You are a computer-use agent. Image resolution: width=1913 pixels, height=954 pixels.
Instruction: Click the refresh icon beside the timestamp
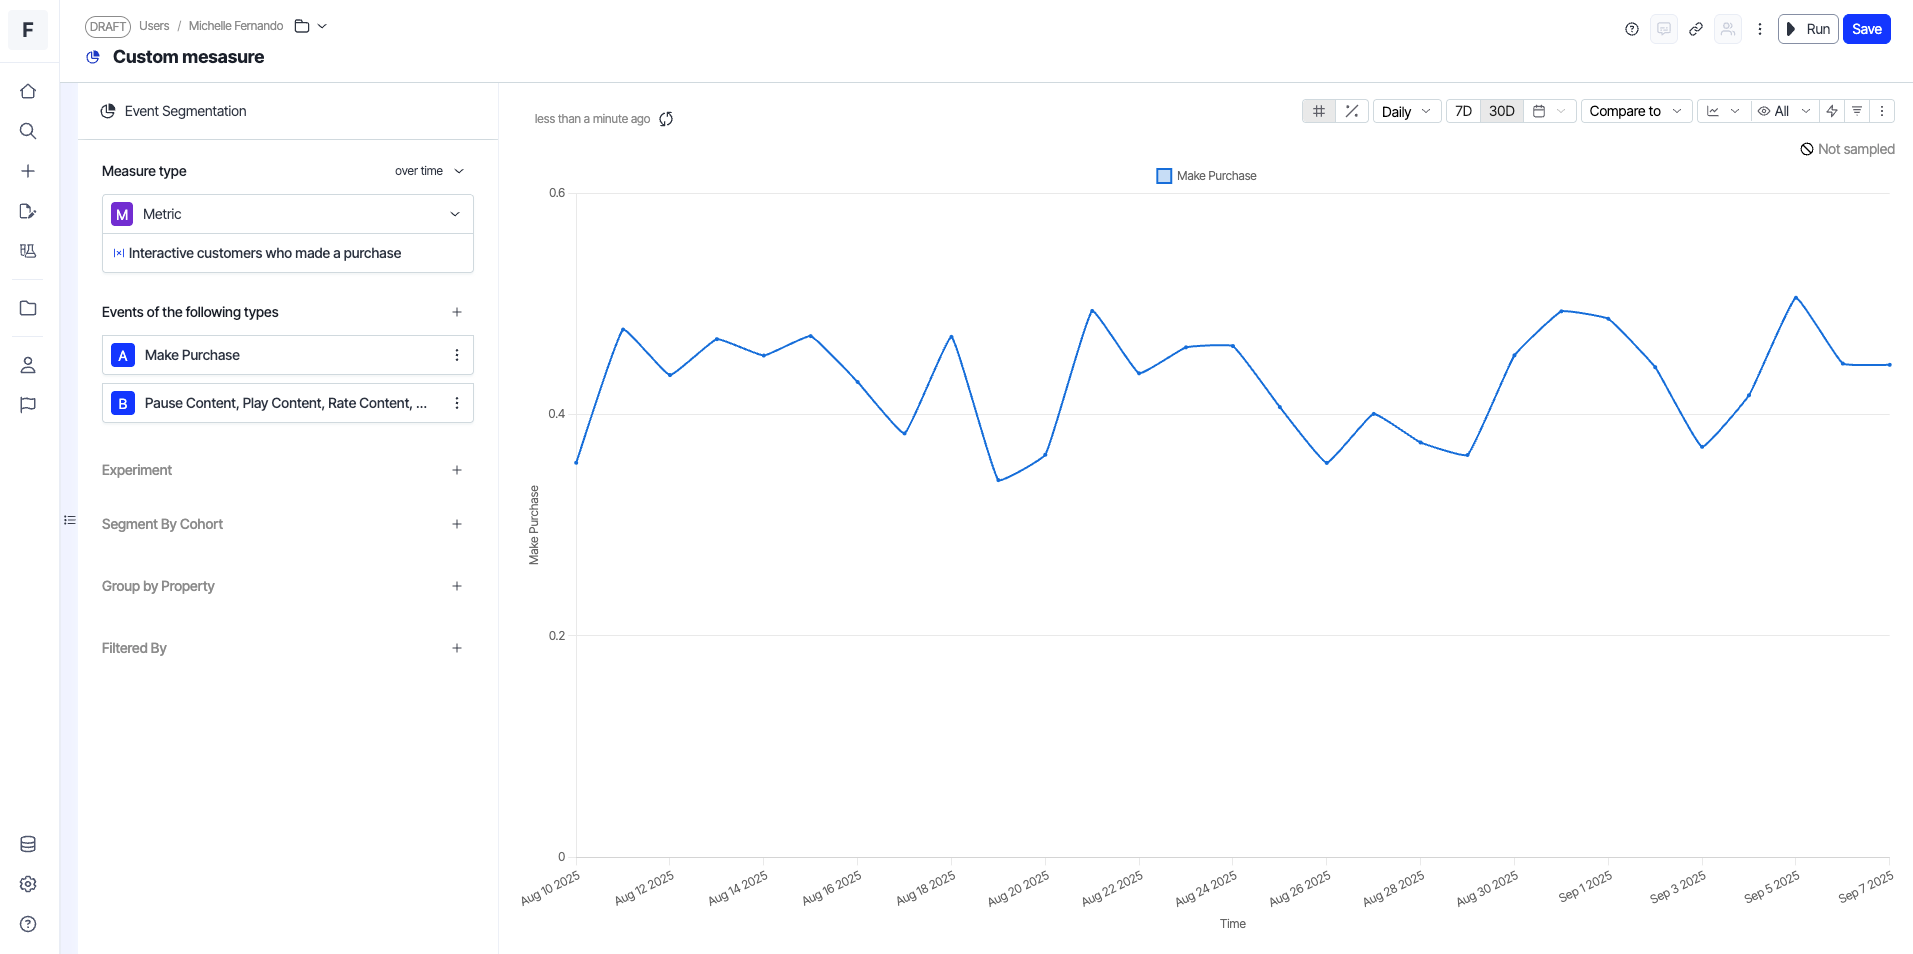tap(666, 119)
